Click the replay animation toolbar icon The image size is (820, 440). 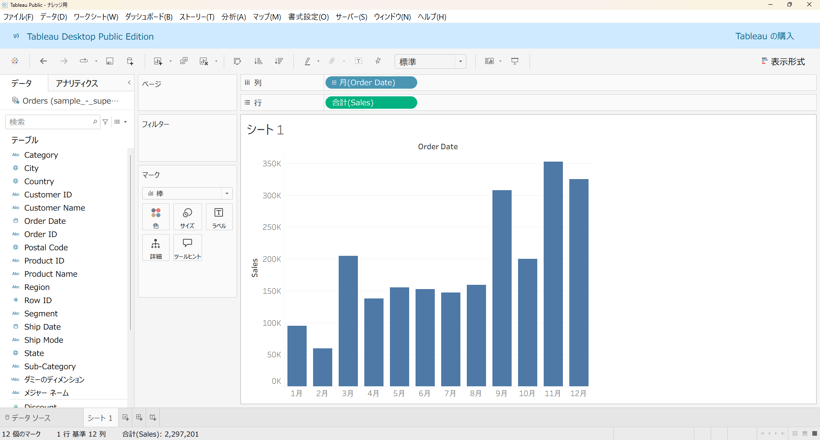(x=84, y=61)
